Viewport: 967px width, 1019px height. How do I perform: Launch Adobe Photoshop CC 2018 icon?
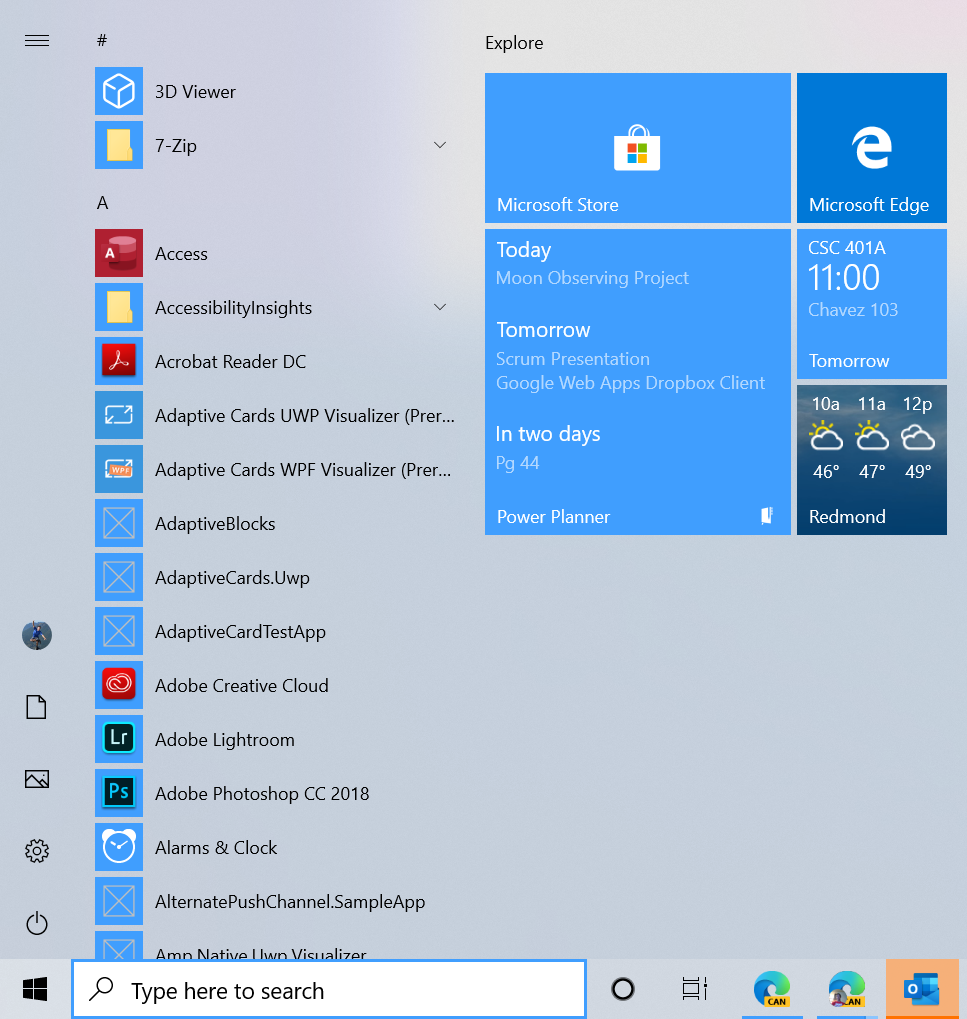[119, 792]
